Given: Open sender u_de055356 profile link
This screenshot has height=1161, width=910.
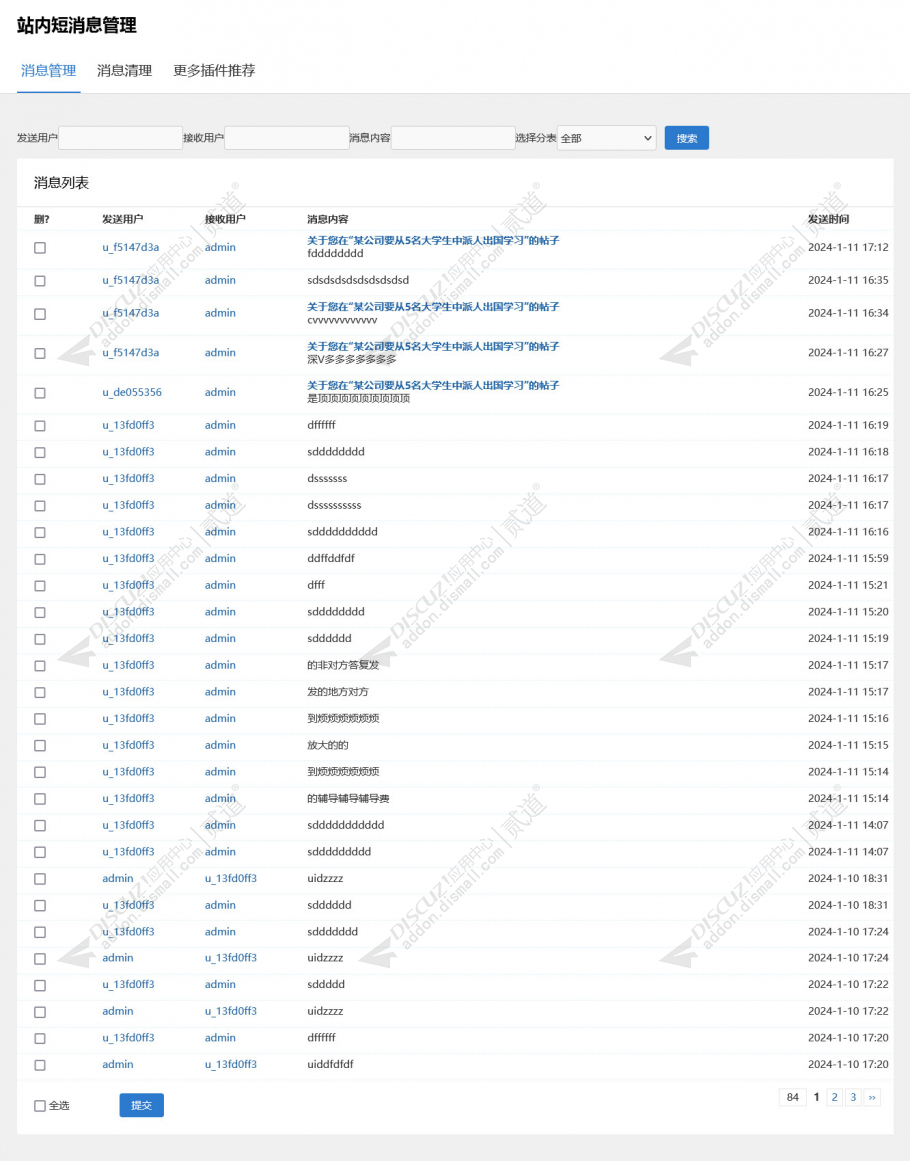Looking at the screenshot, I should click(x=132, y=392).
